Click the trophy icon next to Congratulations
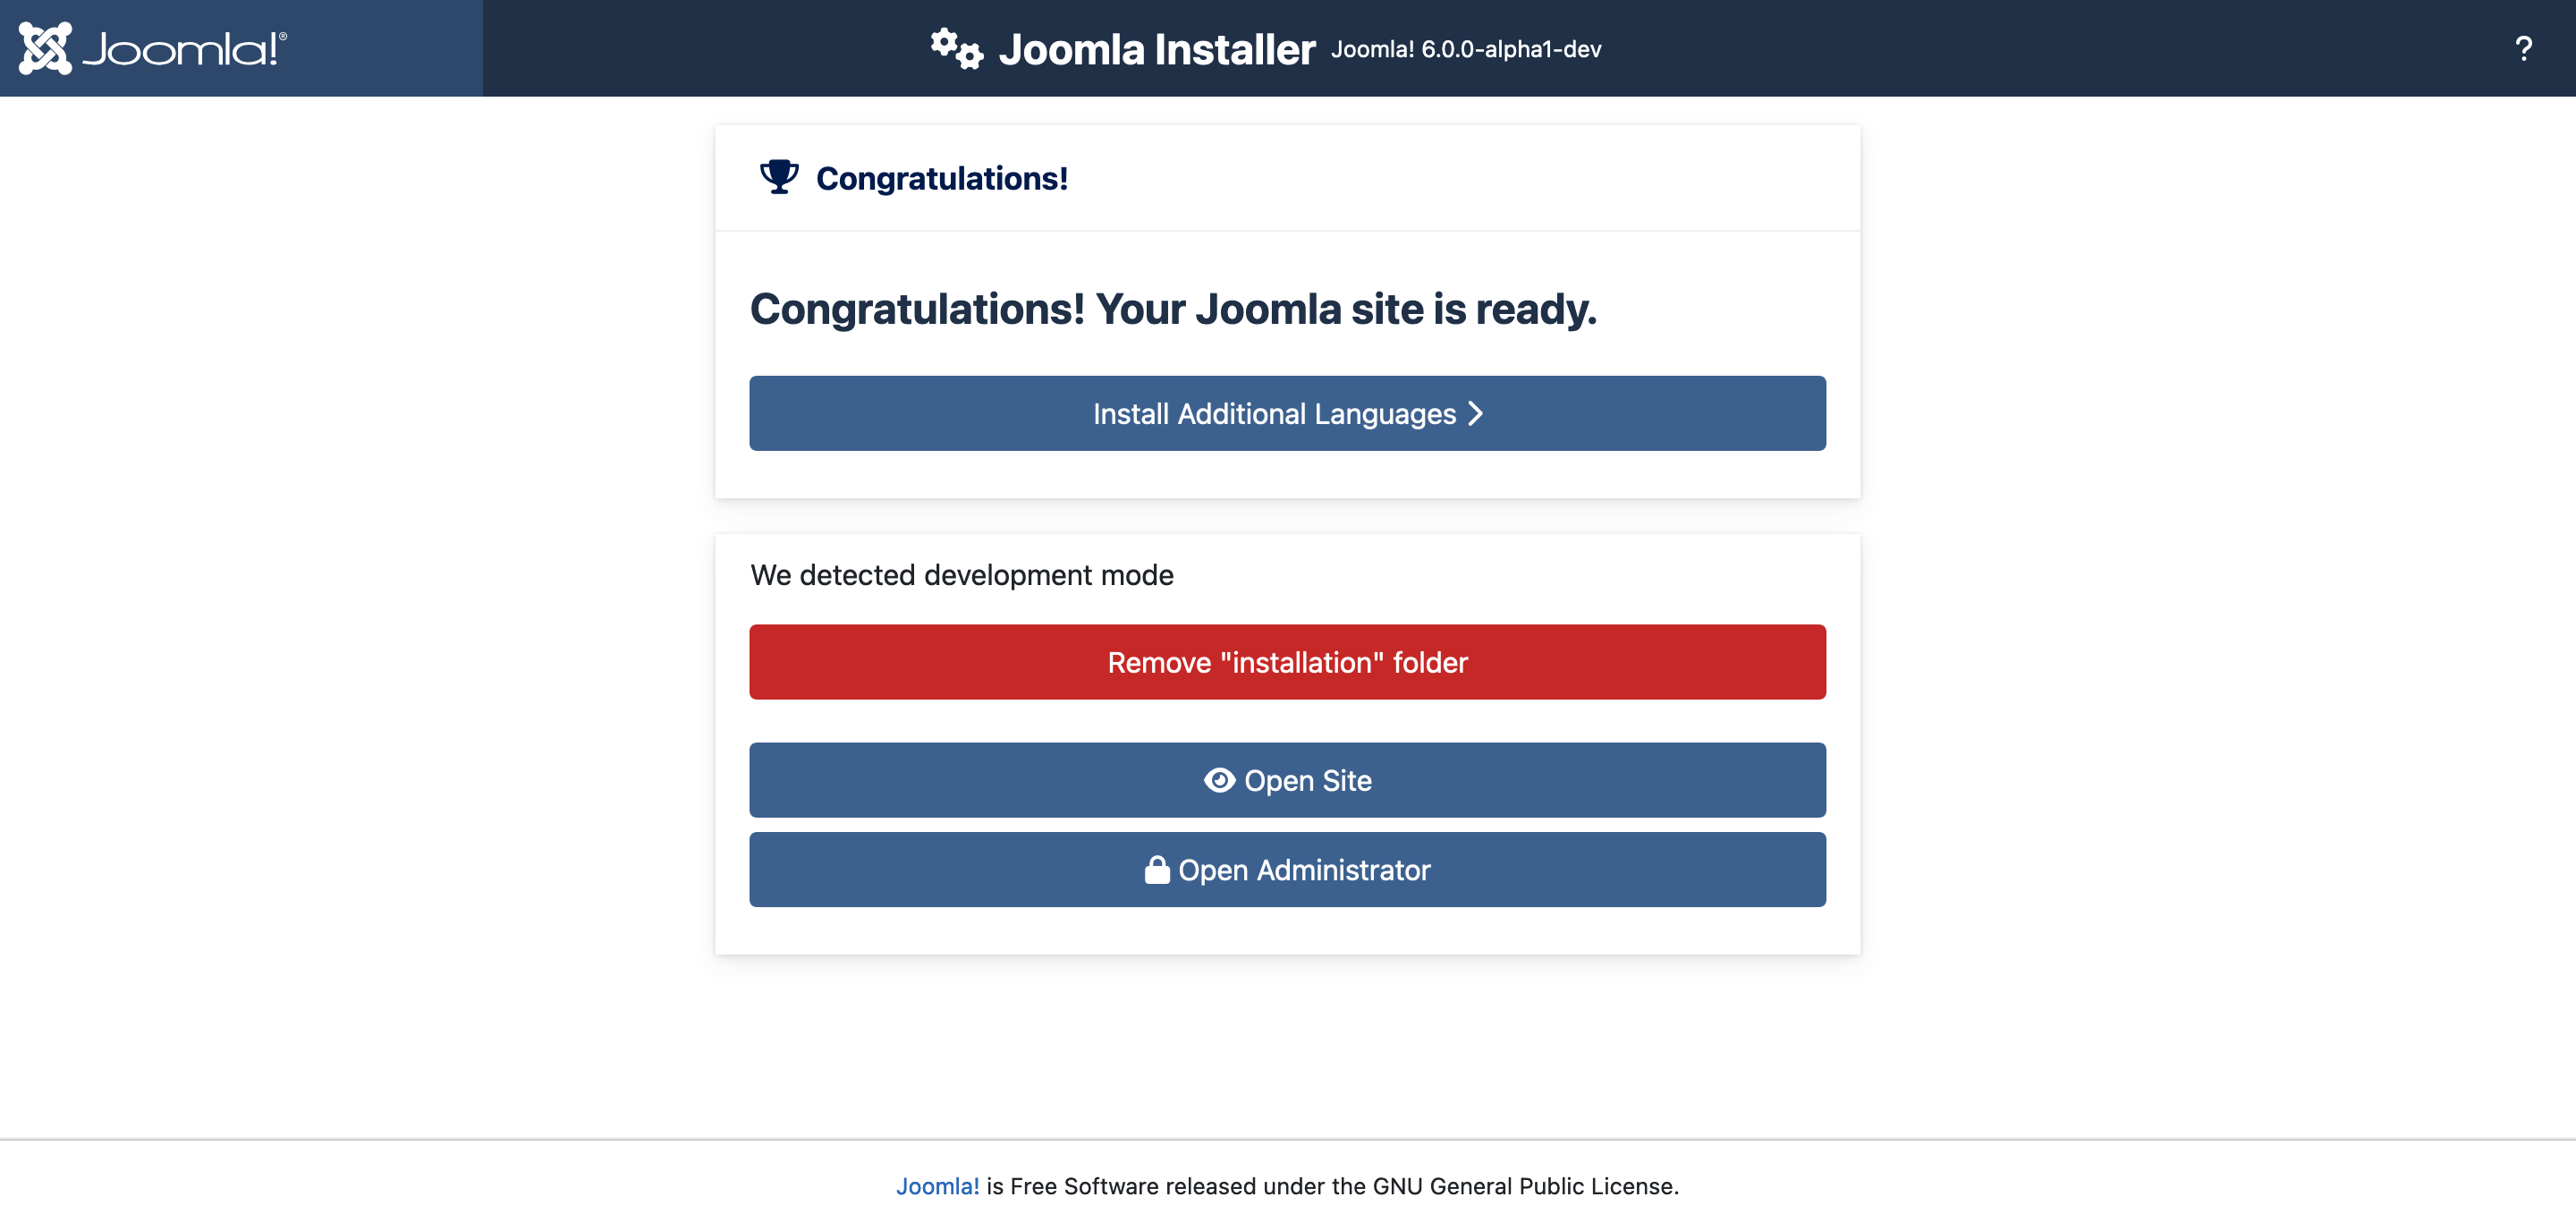Image resolution: width=2576 pixels, height=1231 pixels. point(779,176)
